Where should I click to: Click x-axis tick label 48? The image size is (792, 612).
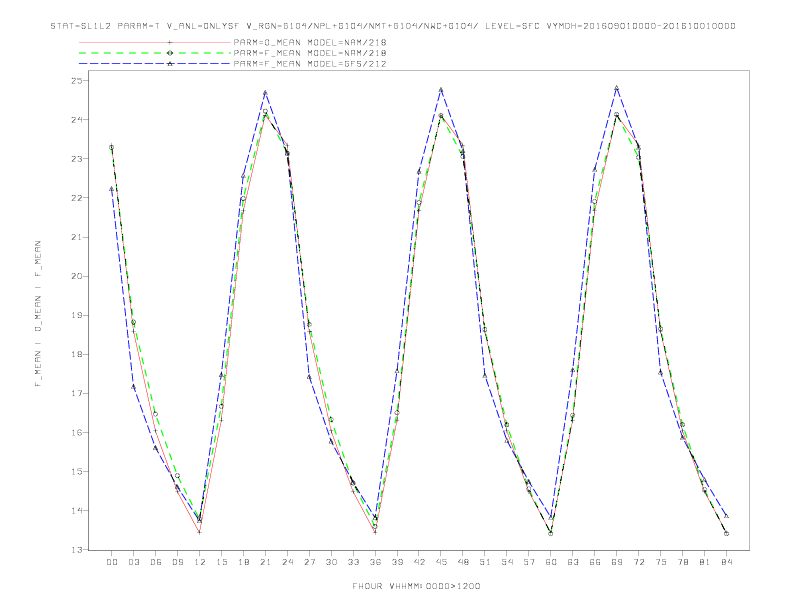pyautogui.click(x=463, y=562)
